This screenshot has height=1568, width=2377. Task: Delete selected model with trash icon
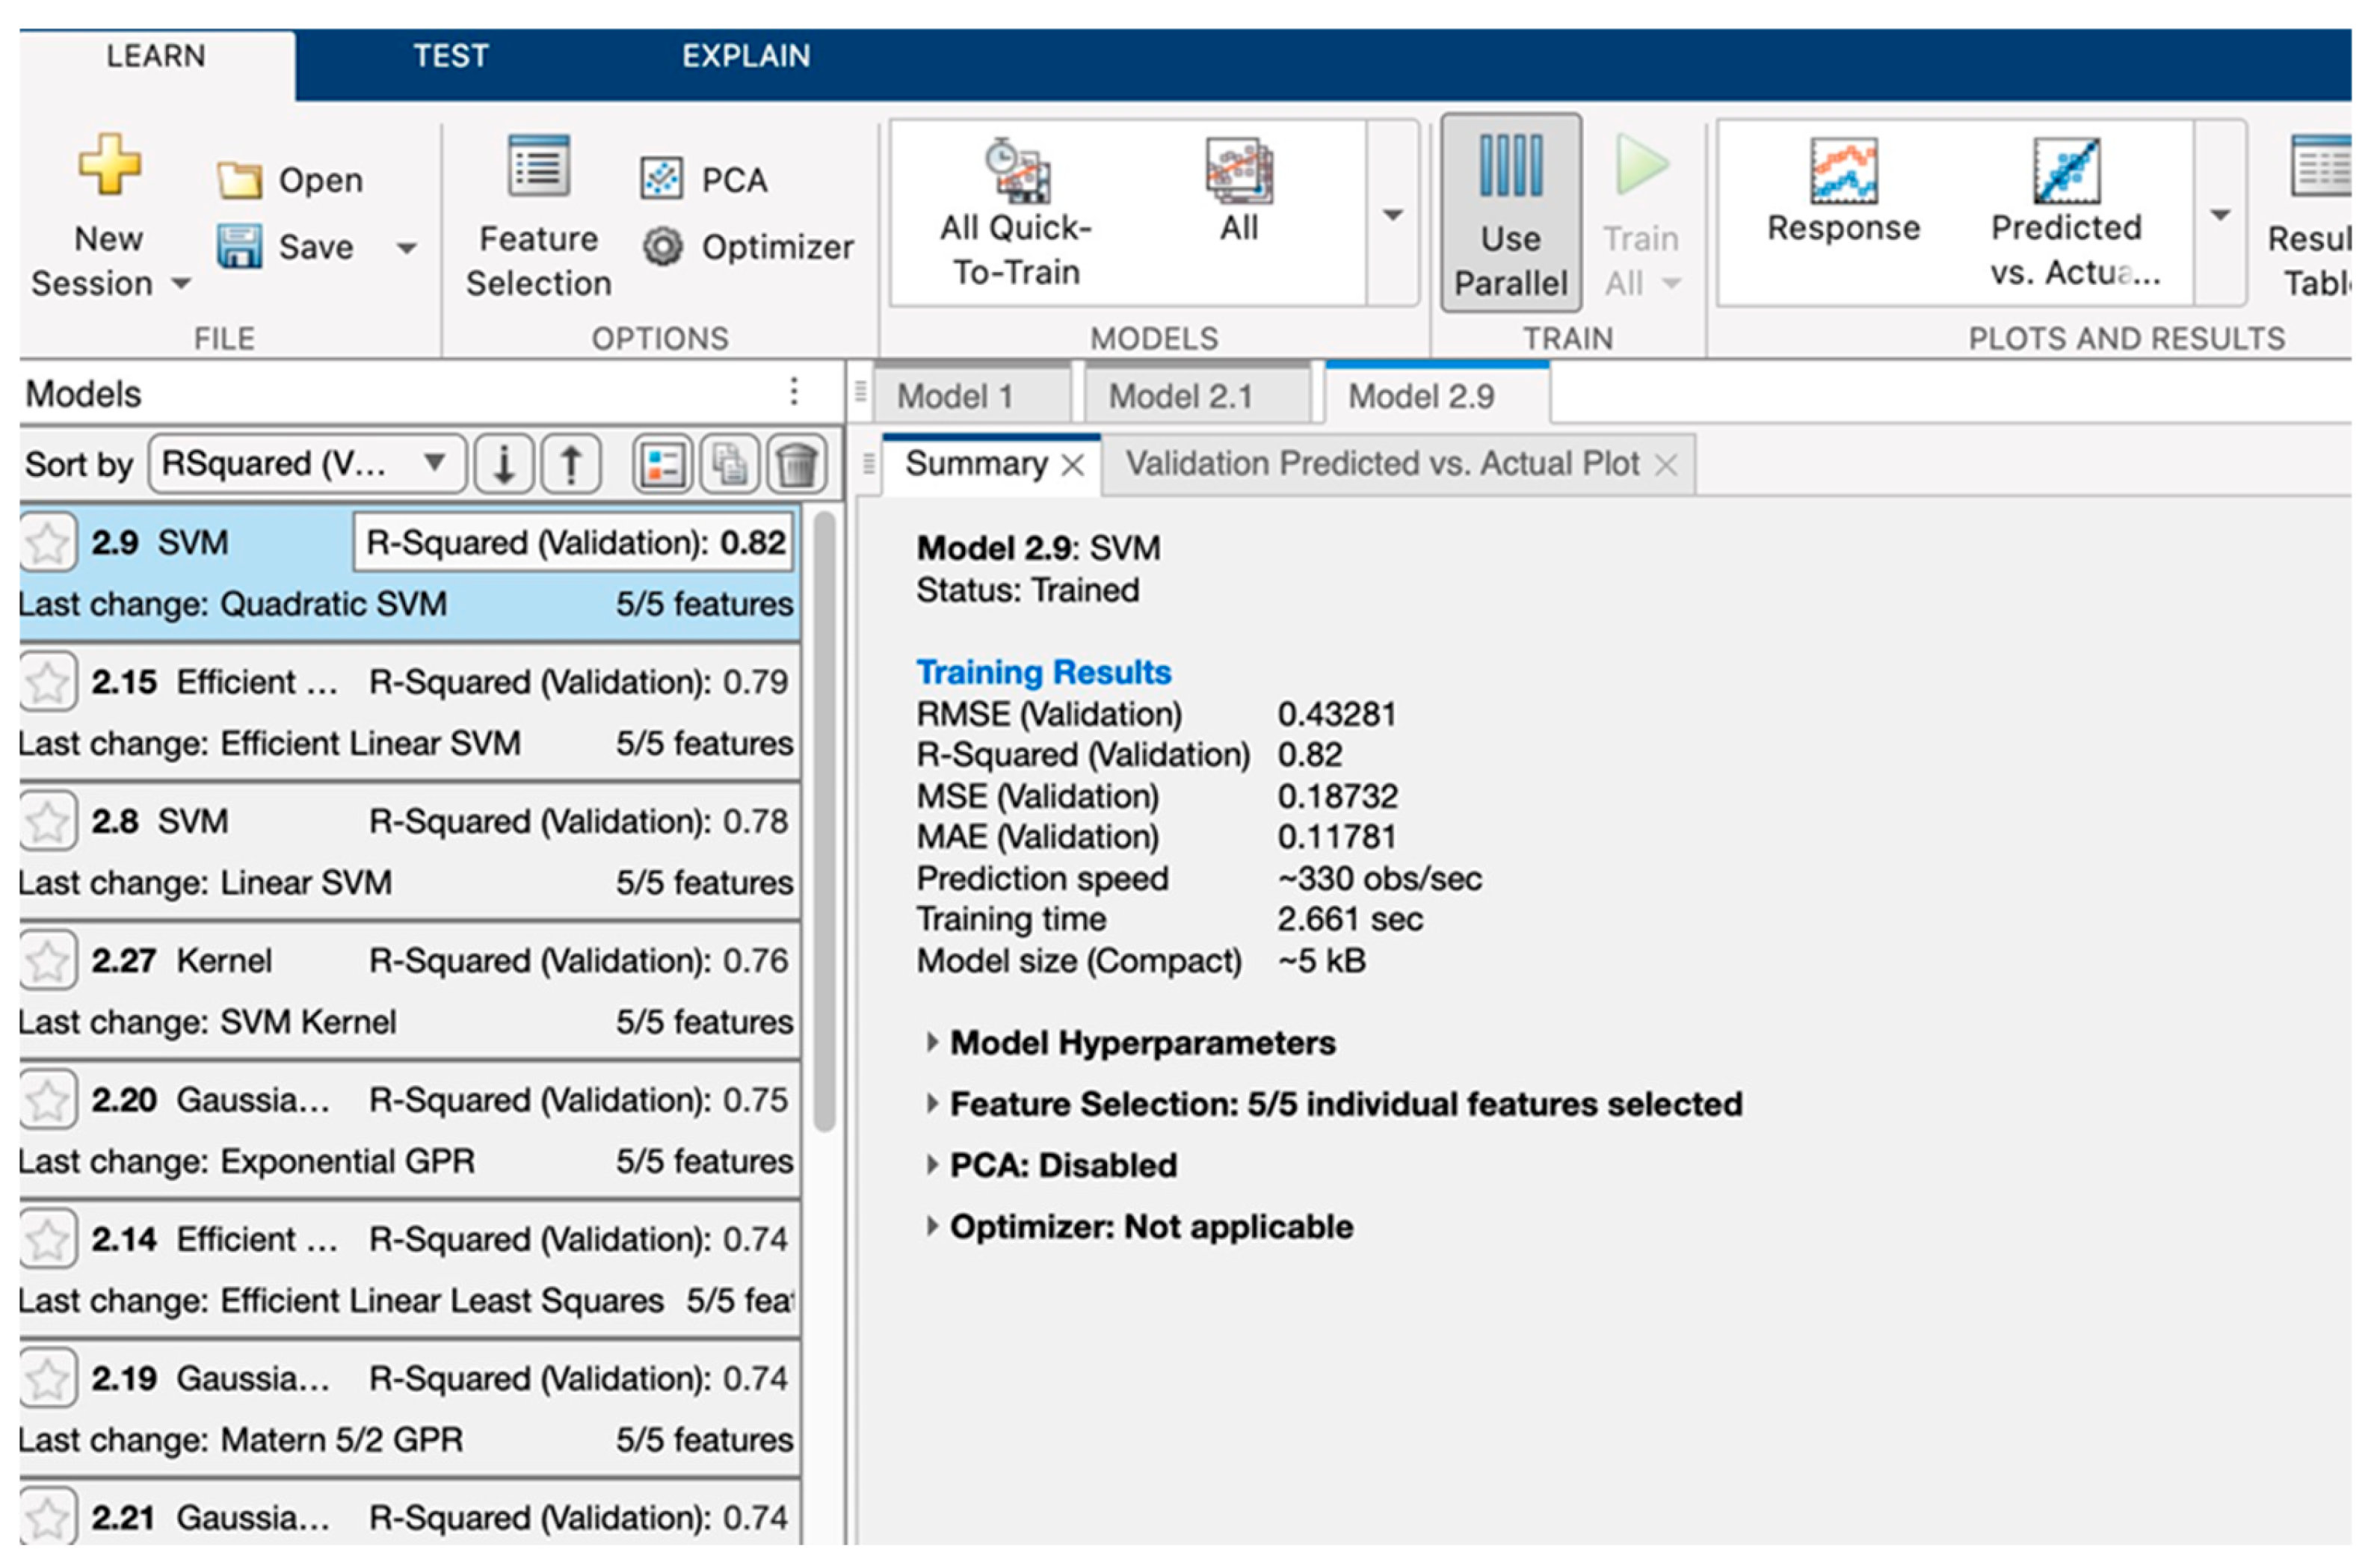pyautogui.click(x=797, y=465)
